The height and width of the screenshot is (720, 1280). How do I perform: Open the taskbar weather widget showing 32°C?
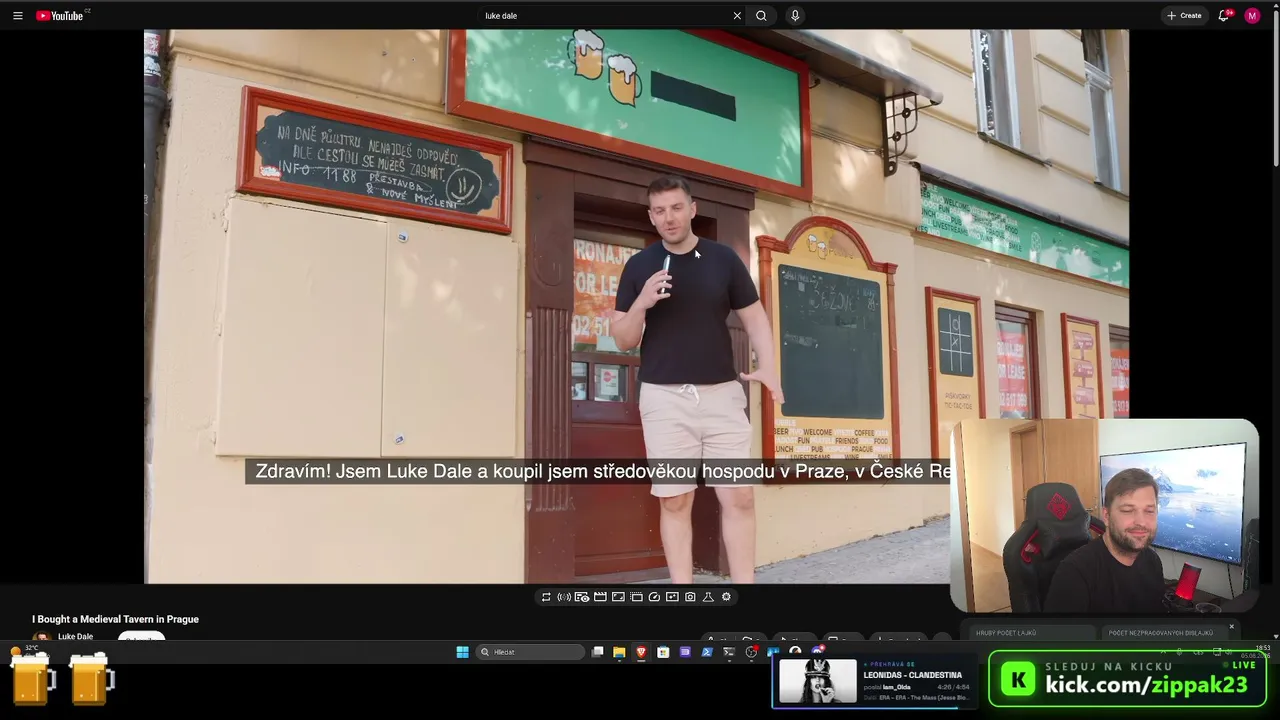tap(25, 650)
